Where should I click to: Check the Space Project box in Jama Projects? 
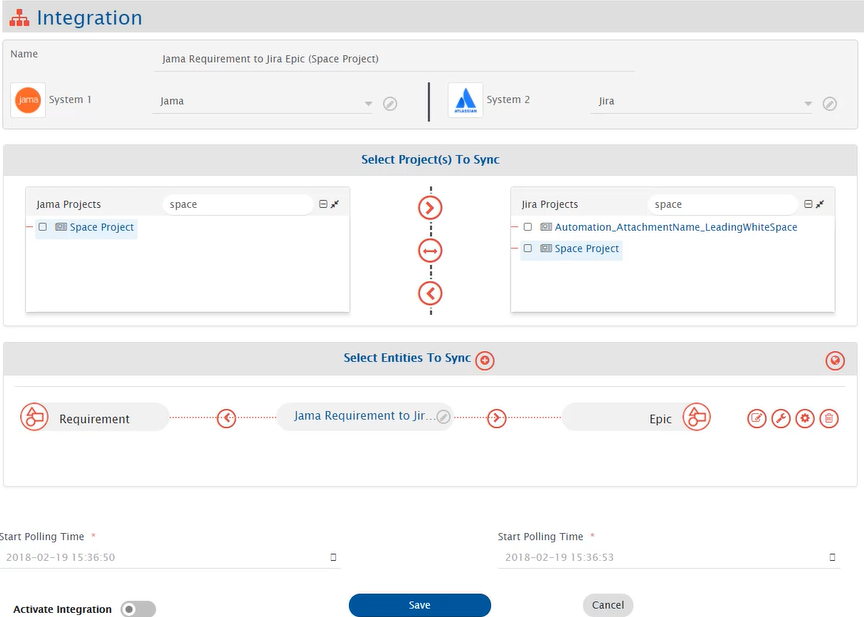point(42,227)
